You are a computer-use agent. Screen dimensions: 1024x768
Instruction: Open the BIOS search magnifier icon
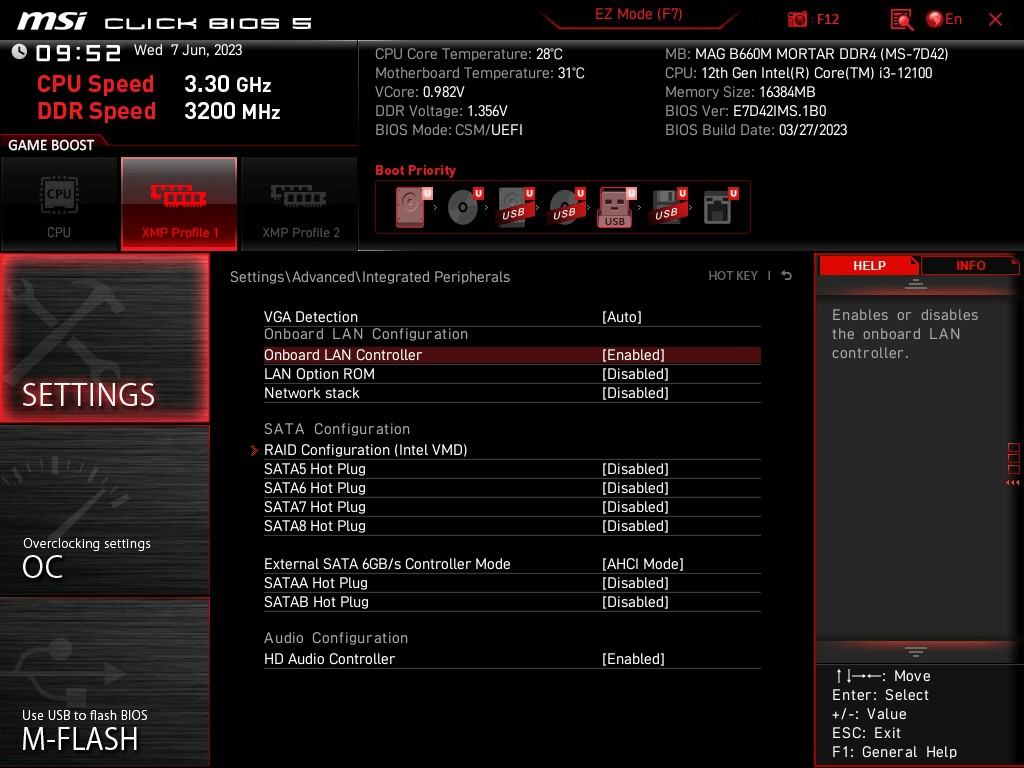click(901, 20)
